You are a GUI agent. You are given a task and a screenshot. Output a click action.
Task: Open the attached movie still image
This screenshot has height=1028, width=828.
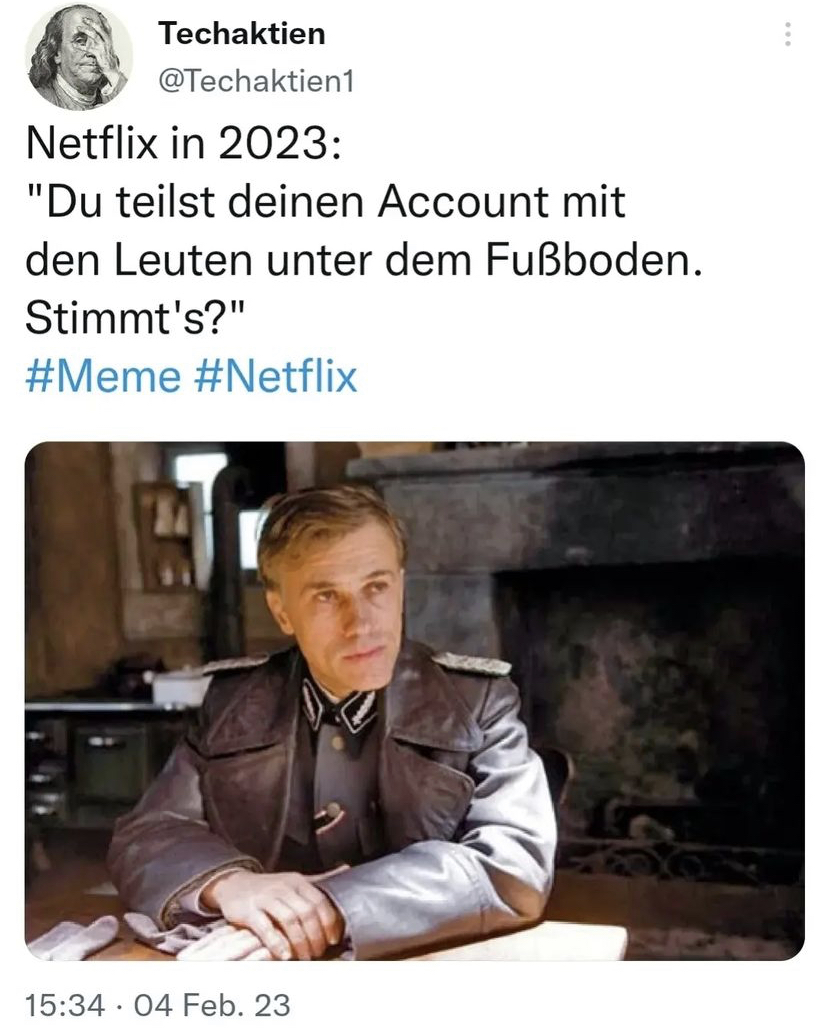tap(414, 701)
